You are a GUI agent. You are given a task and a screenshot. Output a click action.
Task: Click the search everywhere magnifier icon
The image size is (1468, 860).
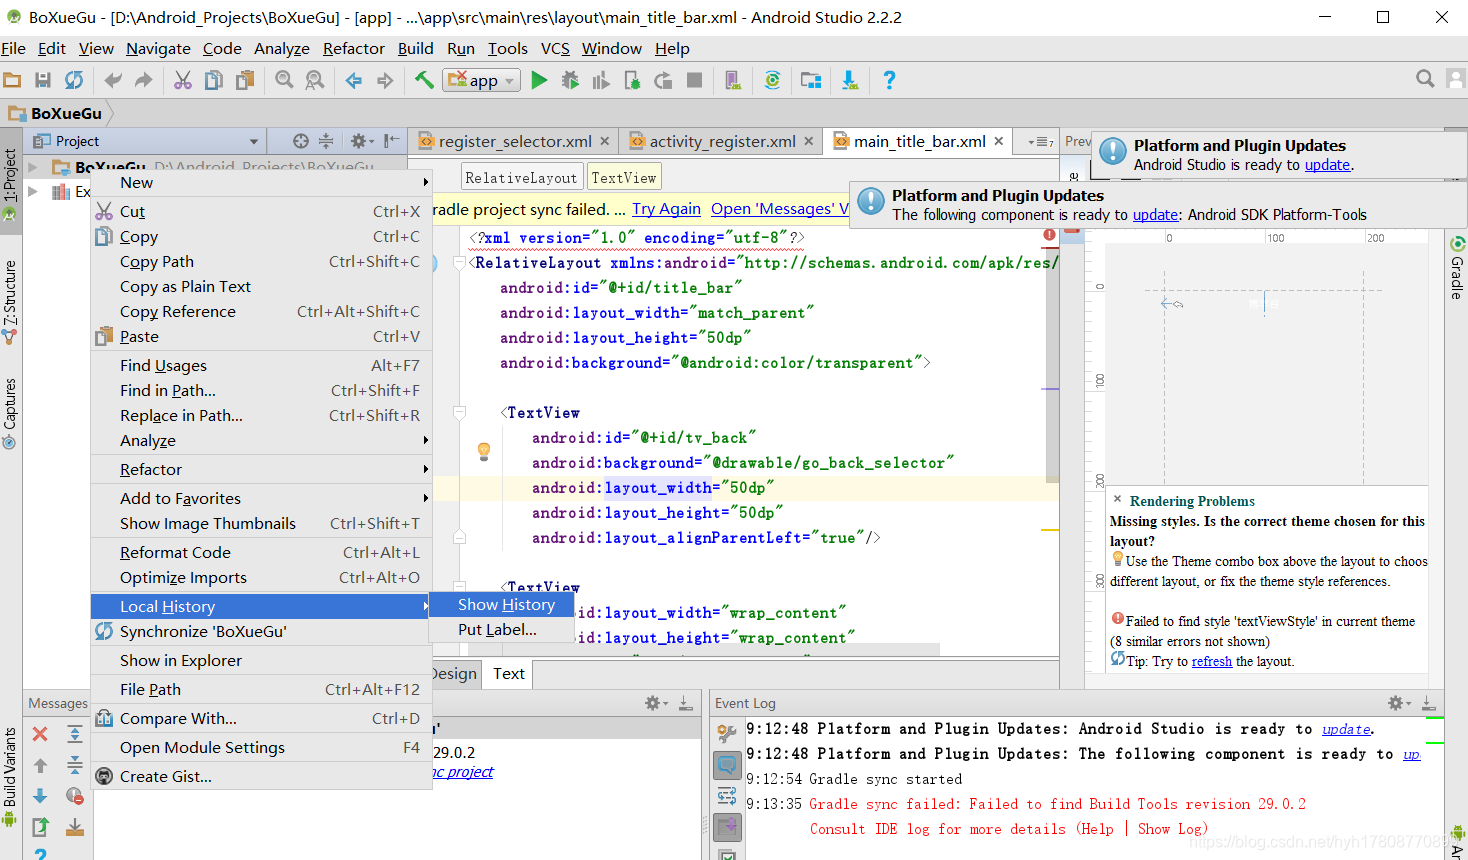(1425, 79)
